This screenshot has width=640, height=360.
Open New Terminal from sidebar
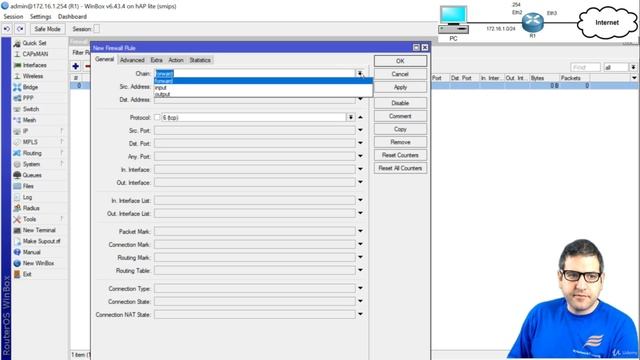tap(39, 231)
